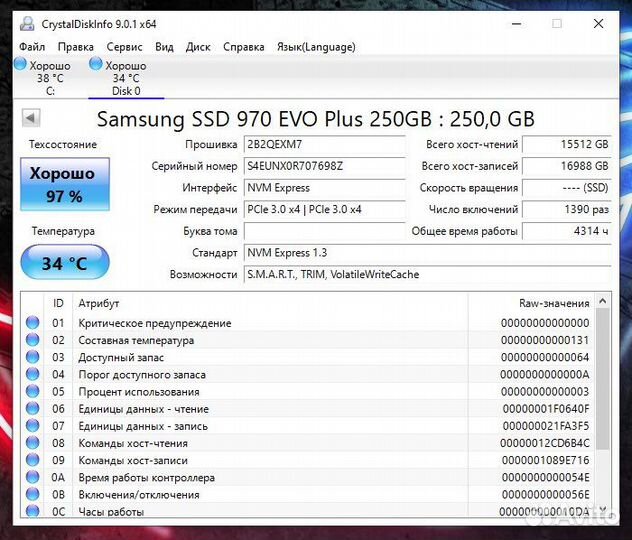632x540 pixels.
Task: Open the Справка menu
Action: (243, 47)
